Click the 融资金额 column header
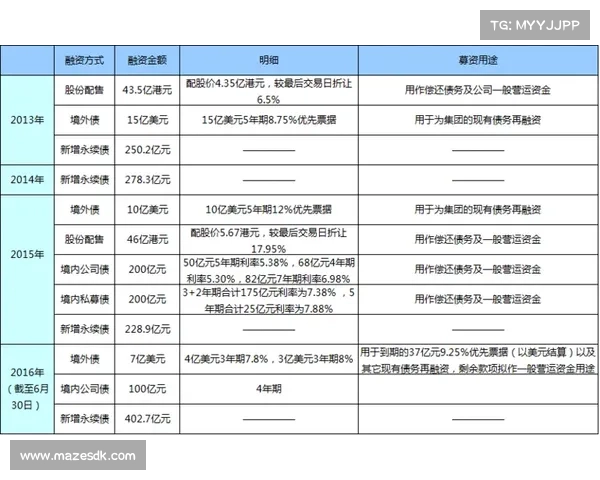This screenshot has width=600, height=480. pos(147,60)
